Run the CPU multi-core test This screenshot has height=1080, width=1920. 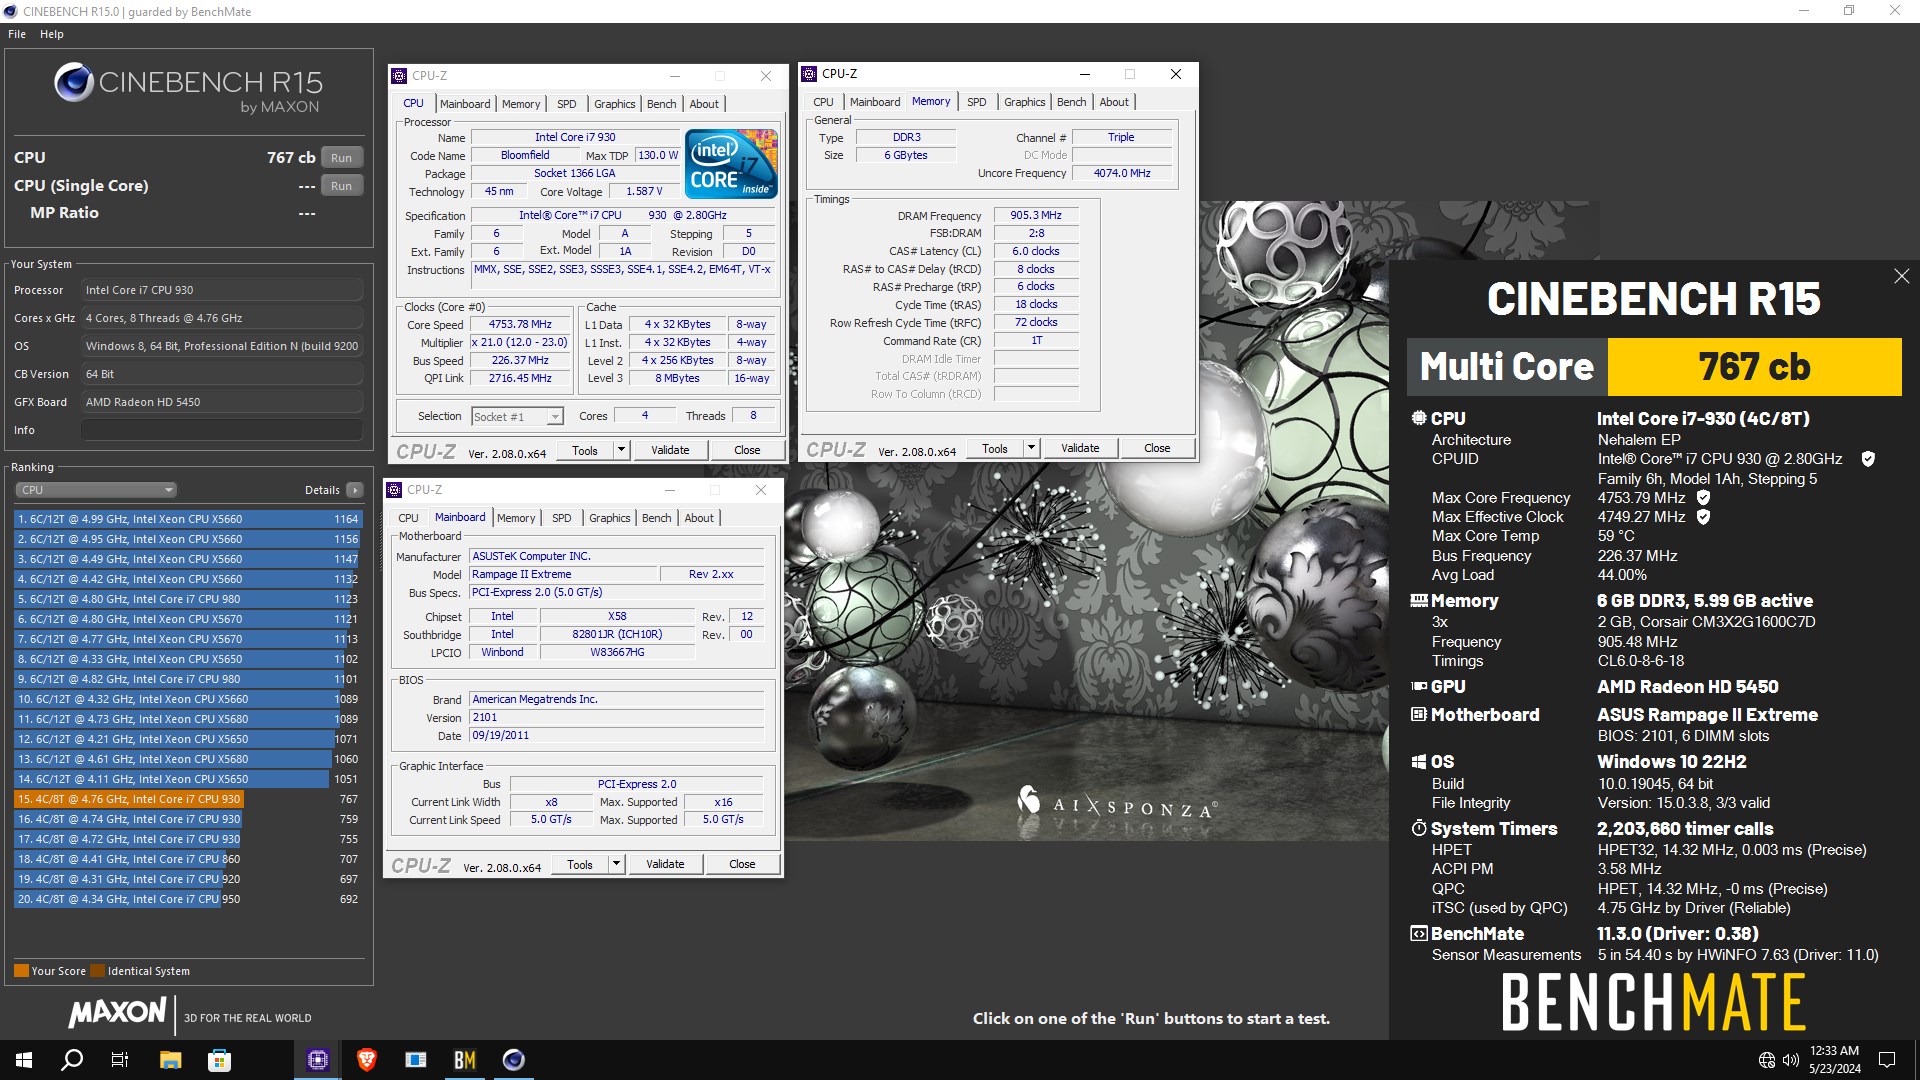pyautogui.click(x=341, y=158)
